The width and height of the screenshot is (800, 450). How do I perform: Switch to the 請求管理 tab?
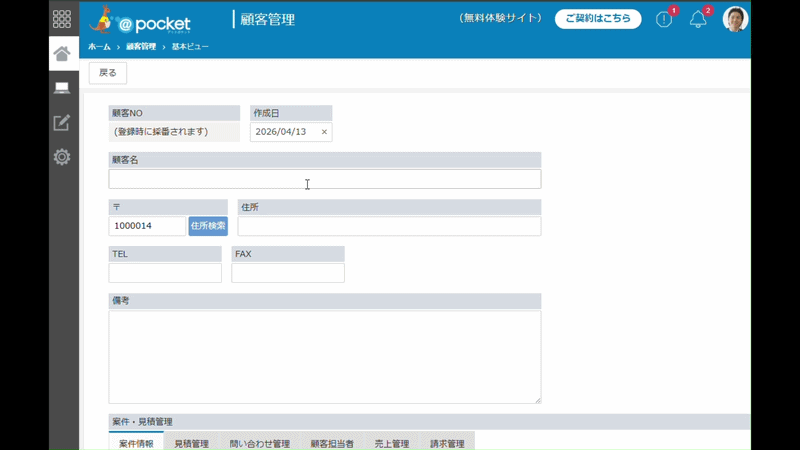(x=447, y=442)
